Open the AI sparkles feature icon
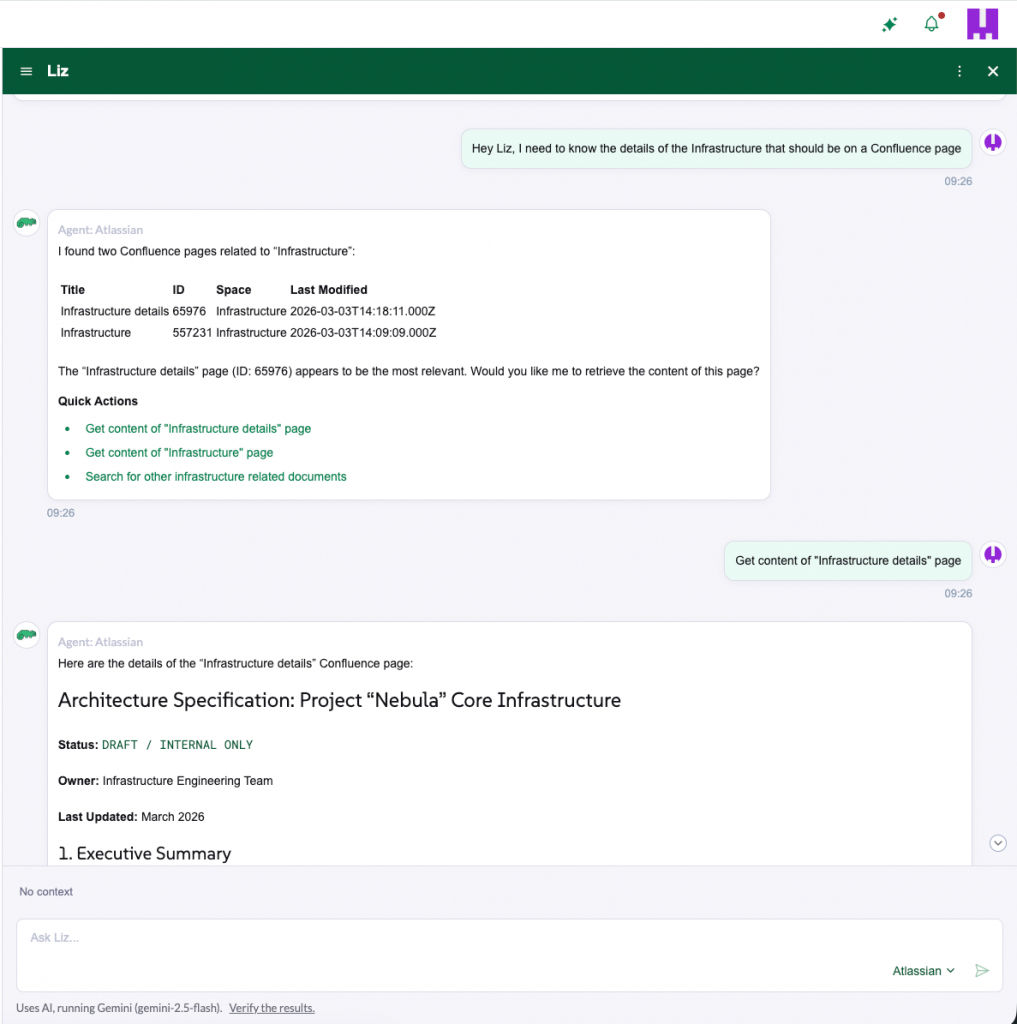This screenshot has height=1024, width=1017. (x=889, y=24)
